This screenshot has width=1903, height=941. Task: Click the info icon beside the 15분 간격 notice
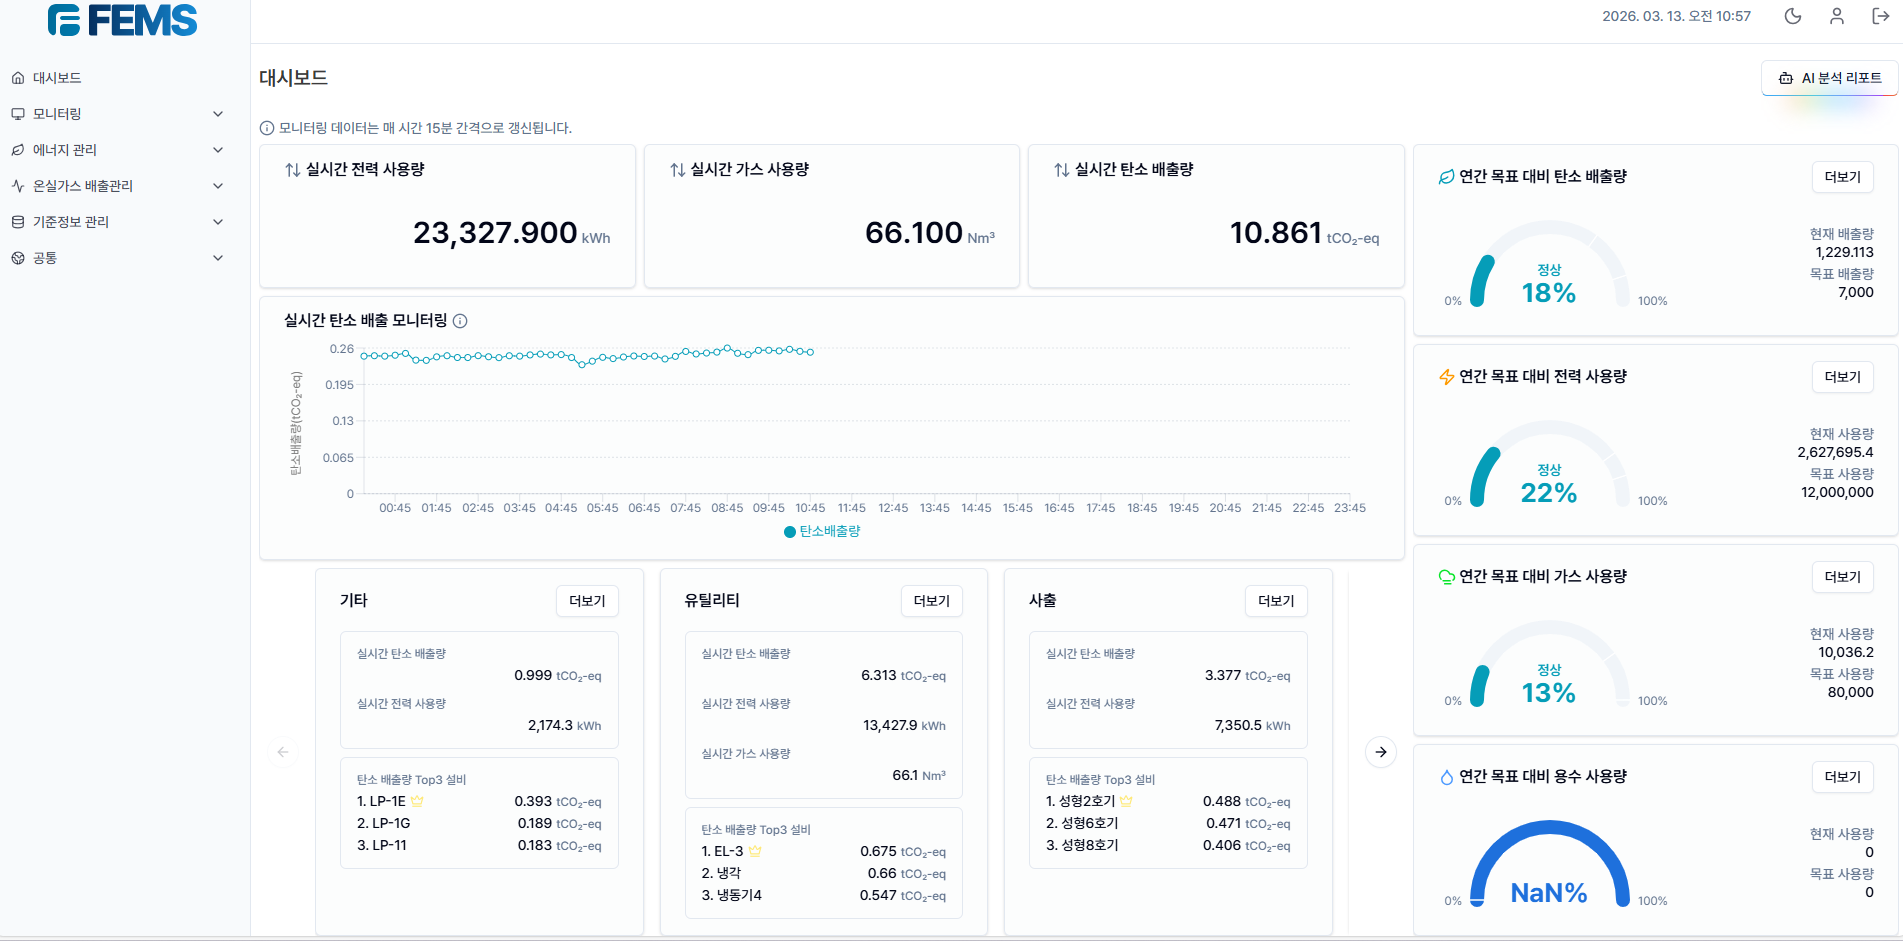tap(266, 128)
